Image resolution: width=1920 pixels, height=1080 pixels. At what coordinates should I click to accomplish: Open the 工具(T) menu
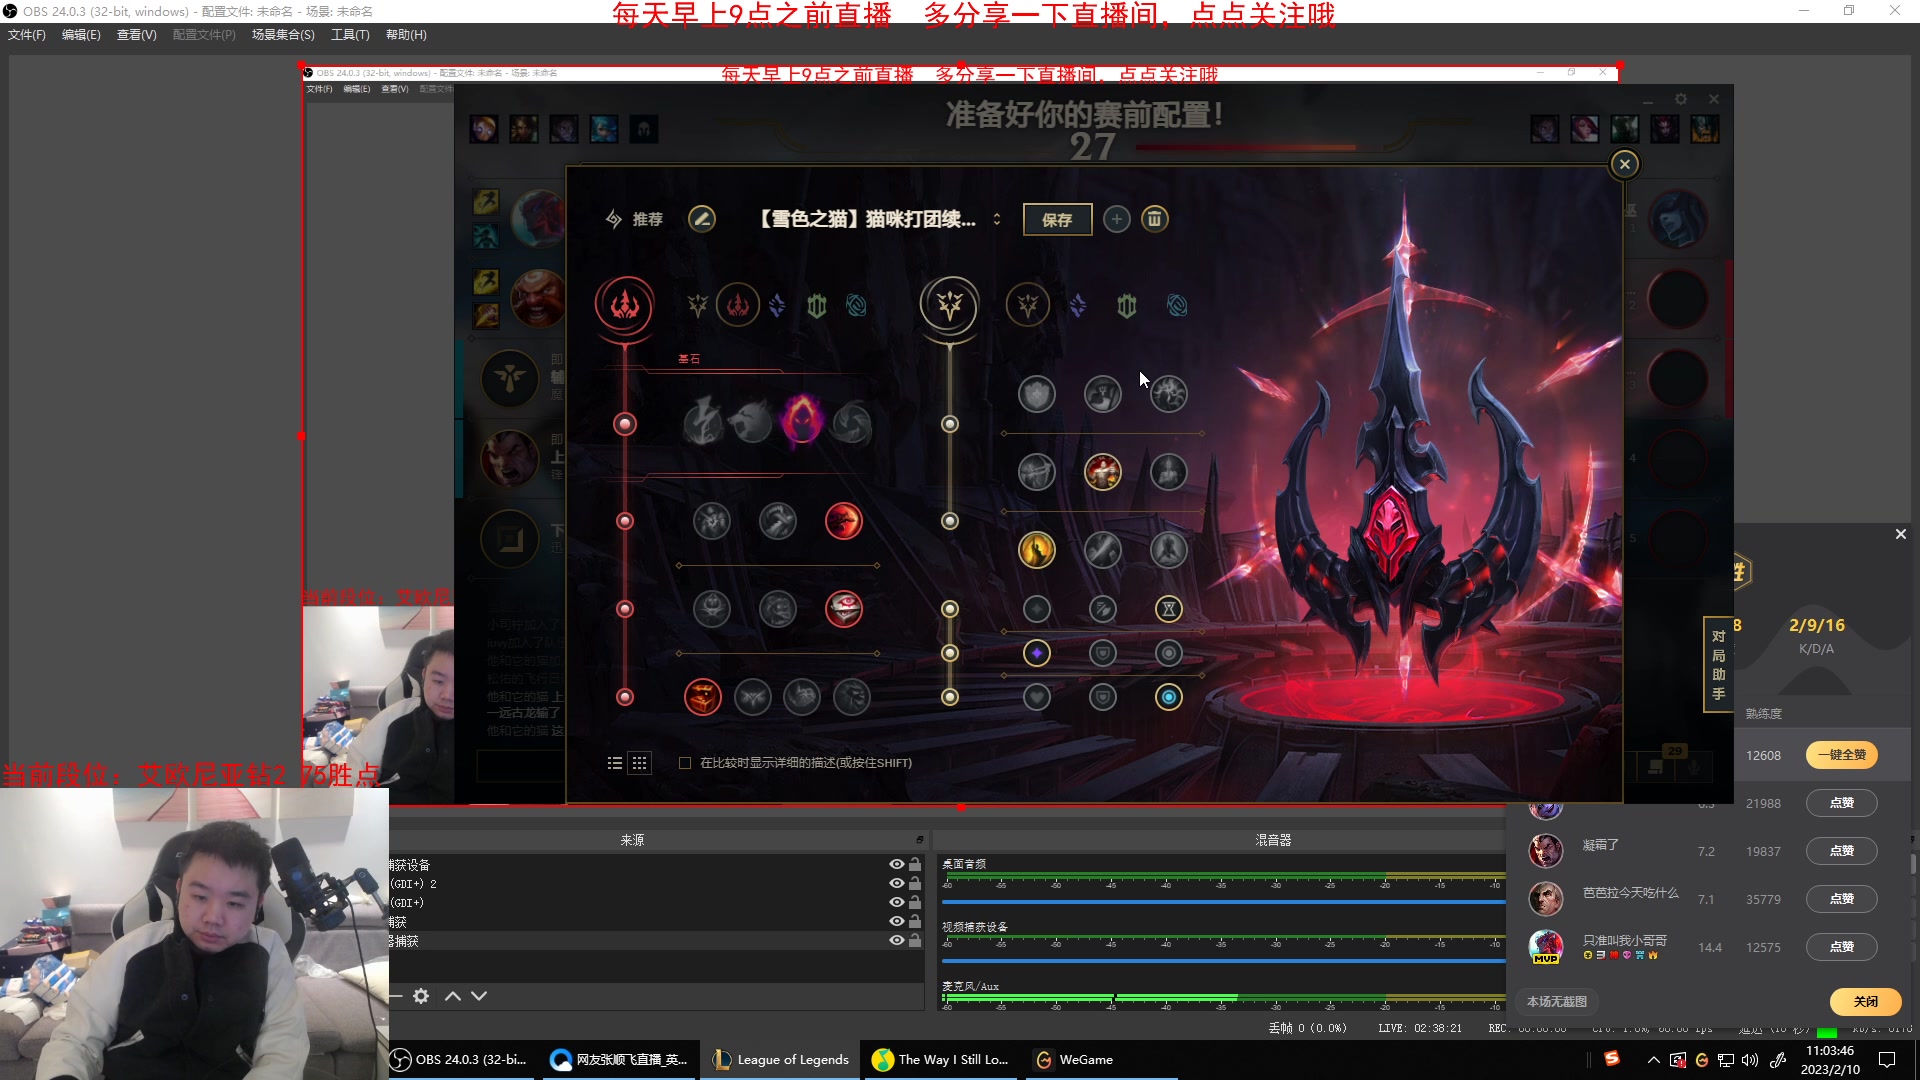point(350,35)
